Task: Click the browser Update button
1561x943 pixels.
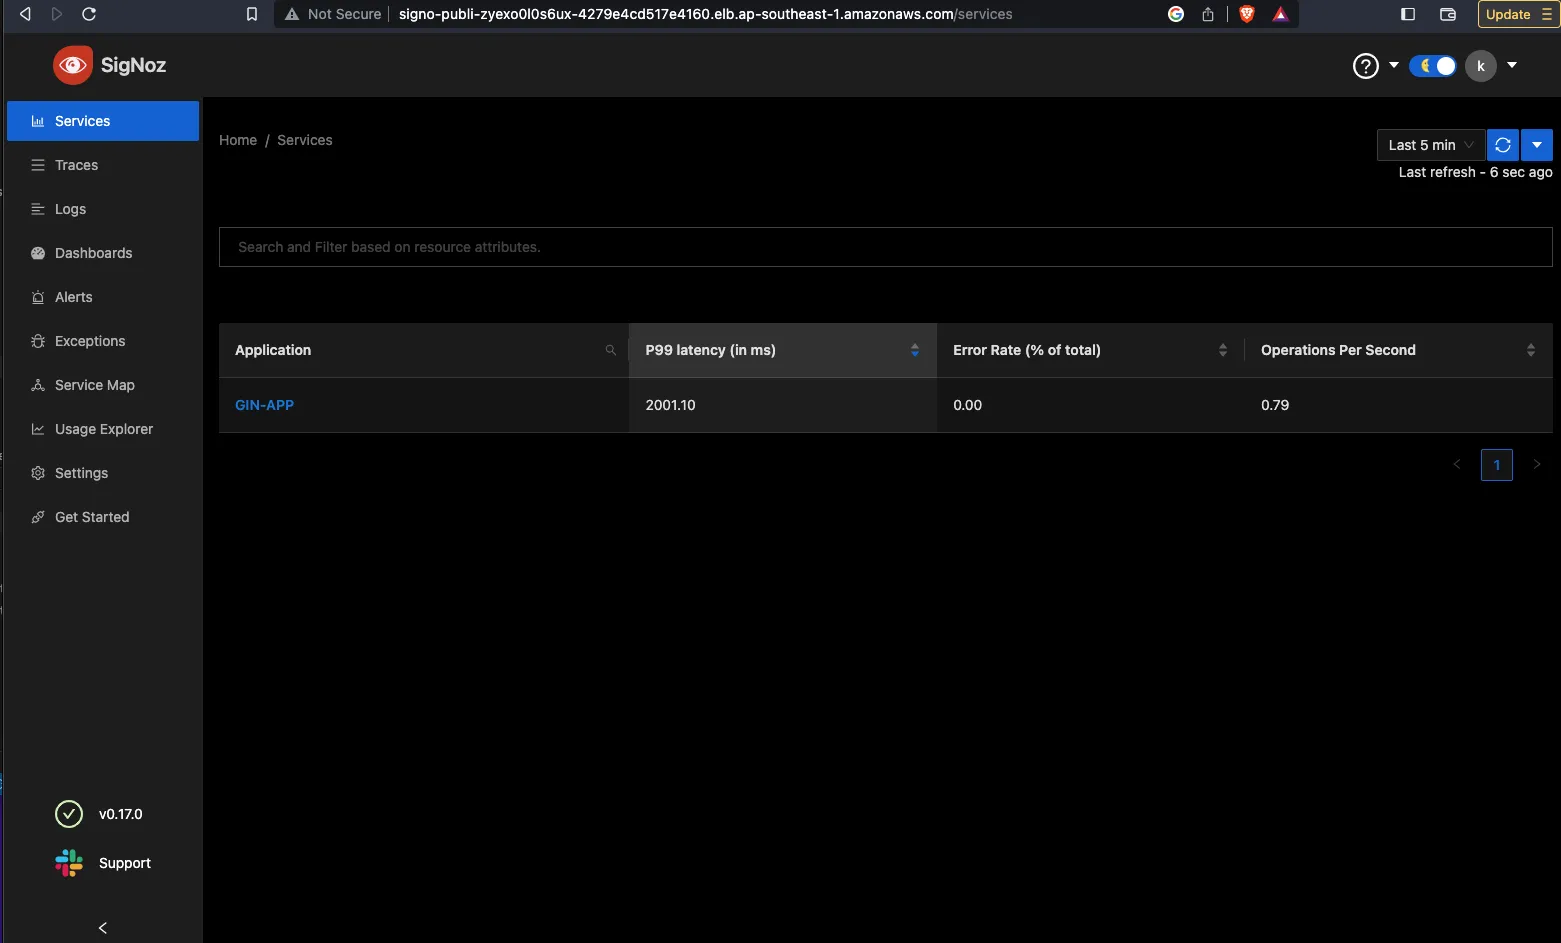Action: tap(1519, 14)
